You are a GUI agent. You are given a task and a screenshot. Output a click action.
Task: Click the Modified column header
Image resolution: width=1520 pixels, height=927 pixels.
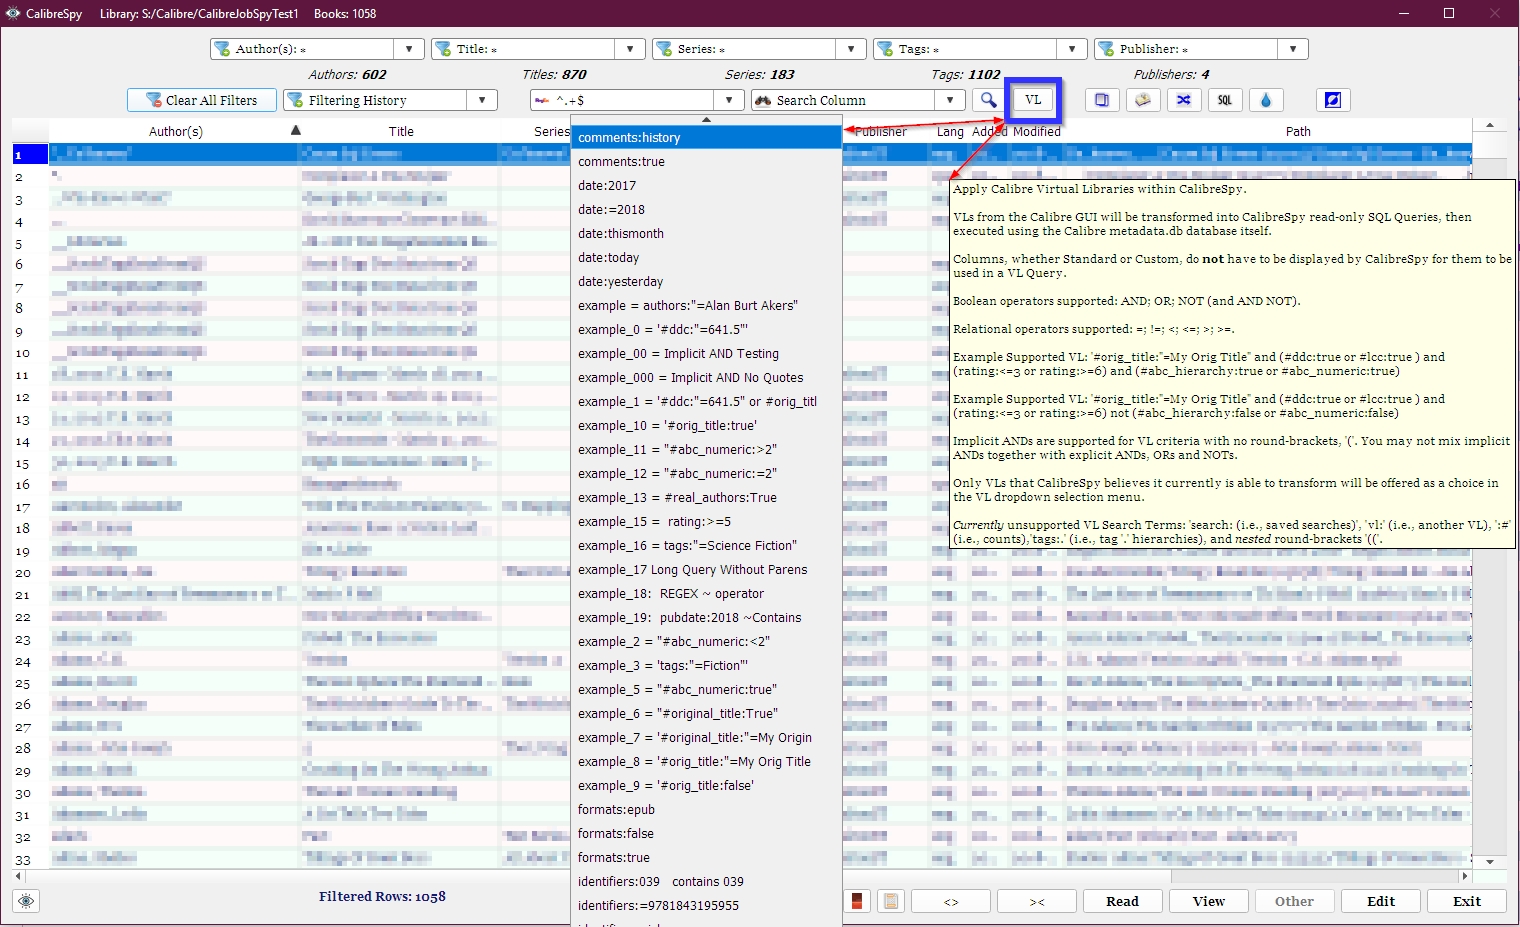(1037, 131)
